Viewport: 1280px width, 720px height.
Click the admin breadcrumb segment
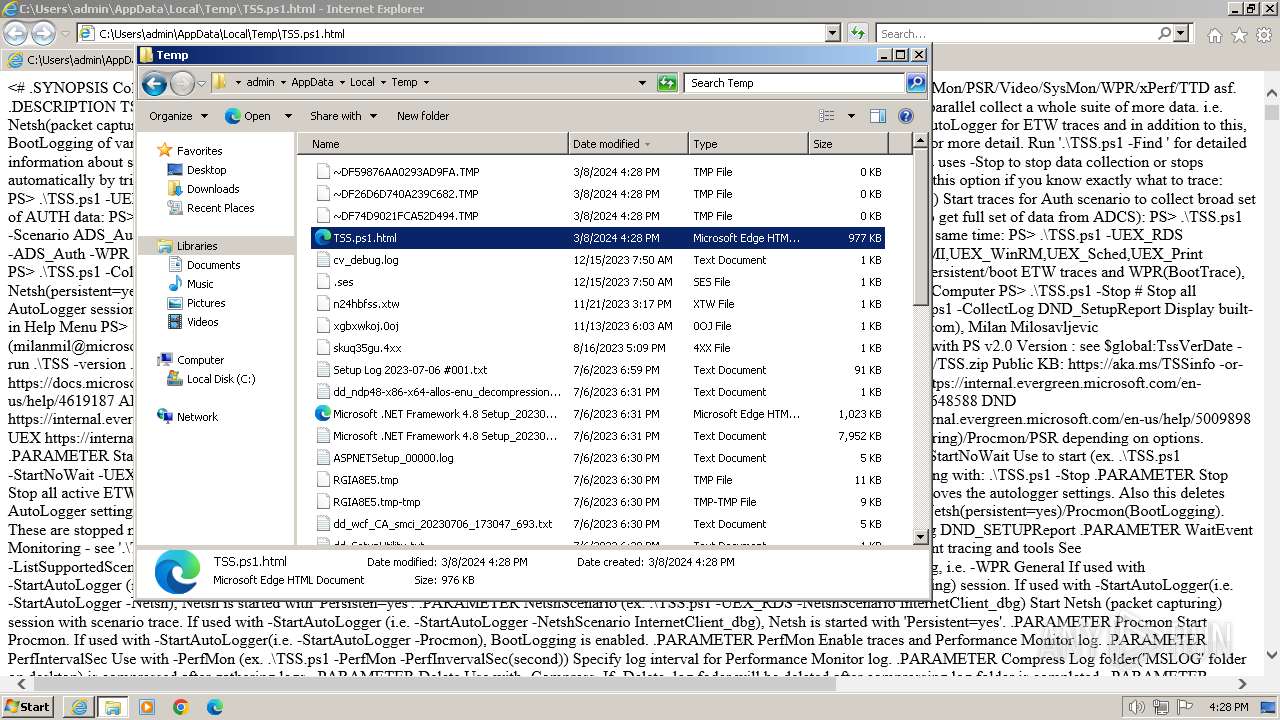260,83
